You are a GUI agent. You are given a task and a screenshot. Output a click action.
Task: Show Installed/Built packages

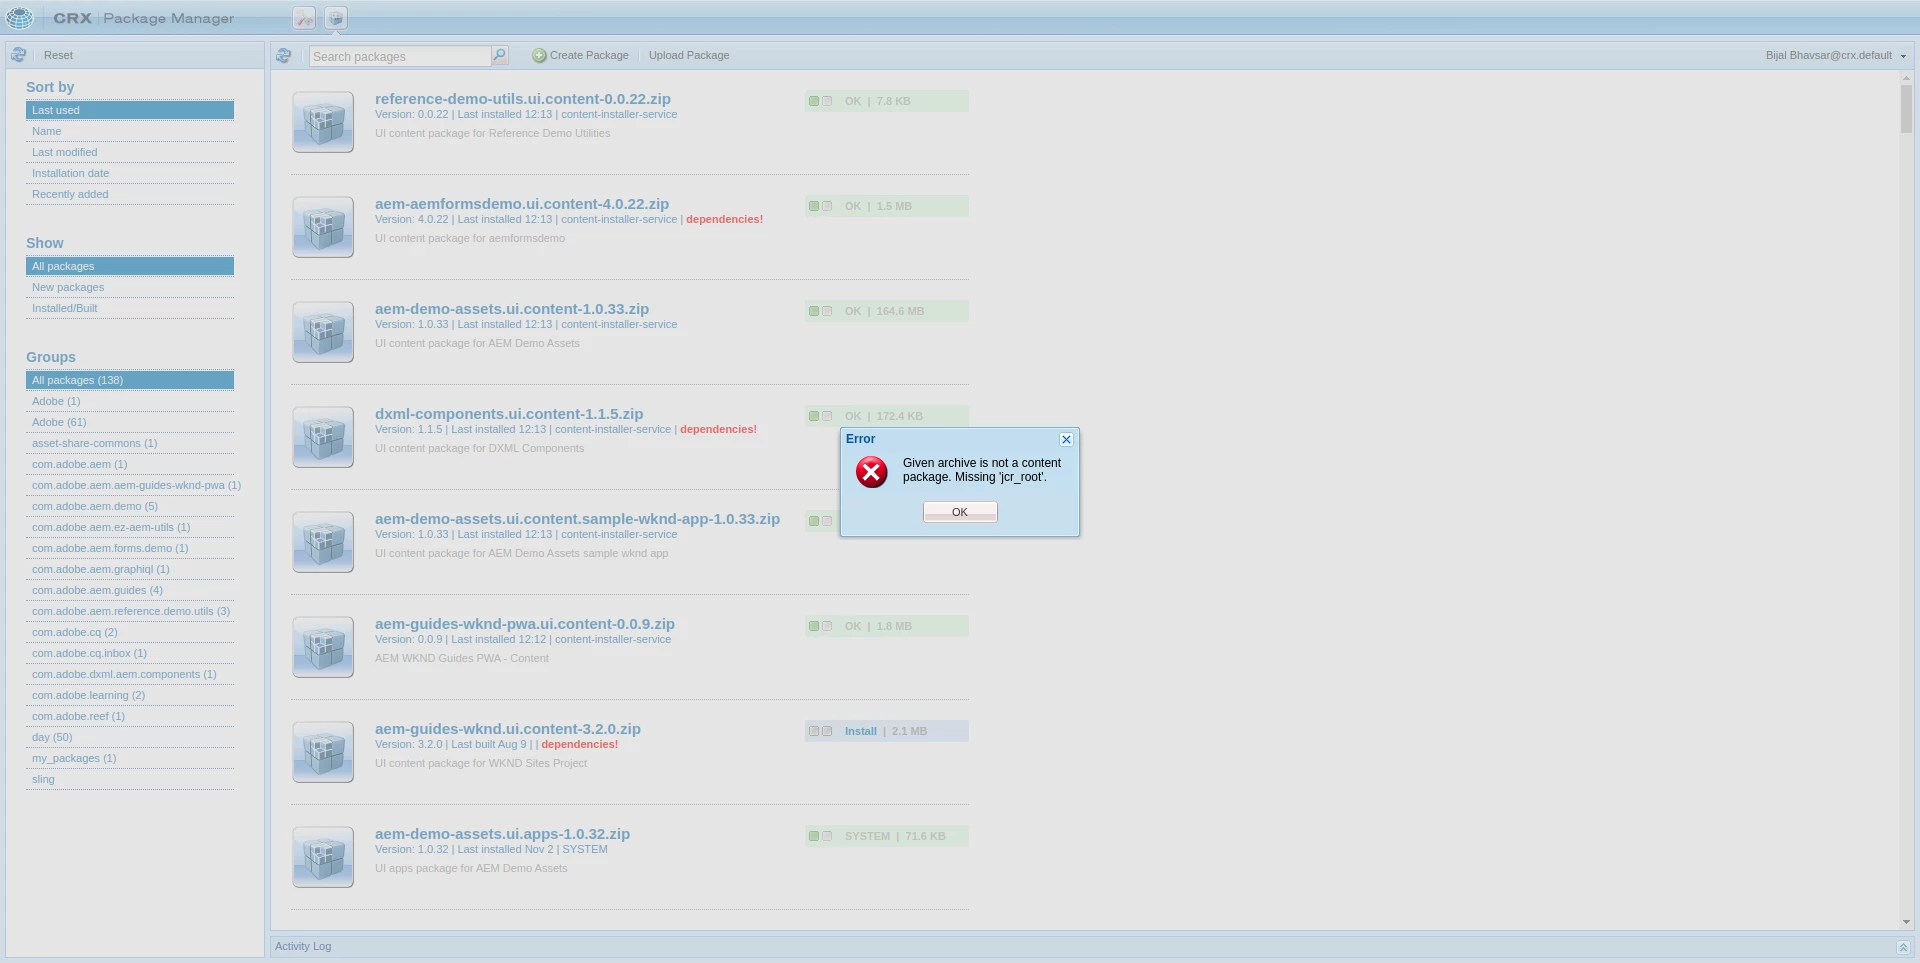[130, 308]
